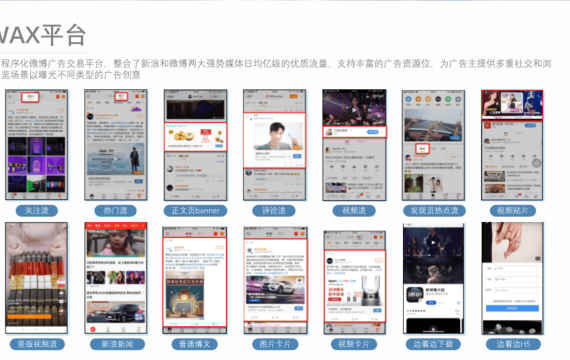Click the 边看边H5 label button
570x360 pixels.
click(x=513, y=344)
